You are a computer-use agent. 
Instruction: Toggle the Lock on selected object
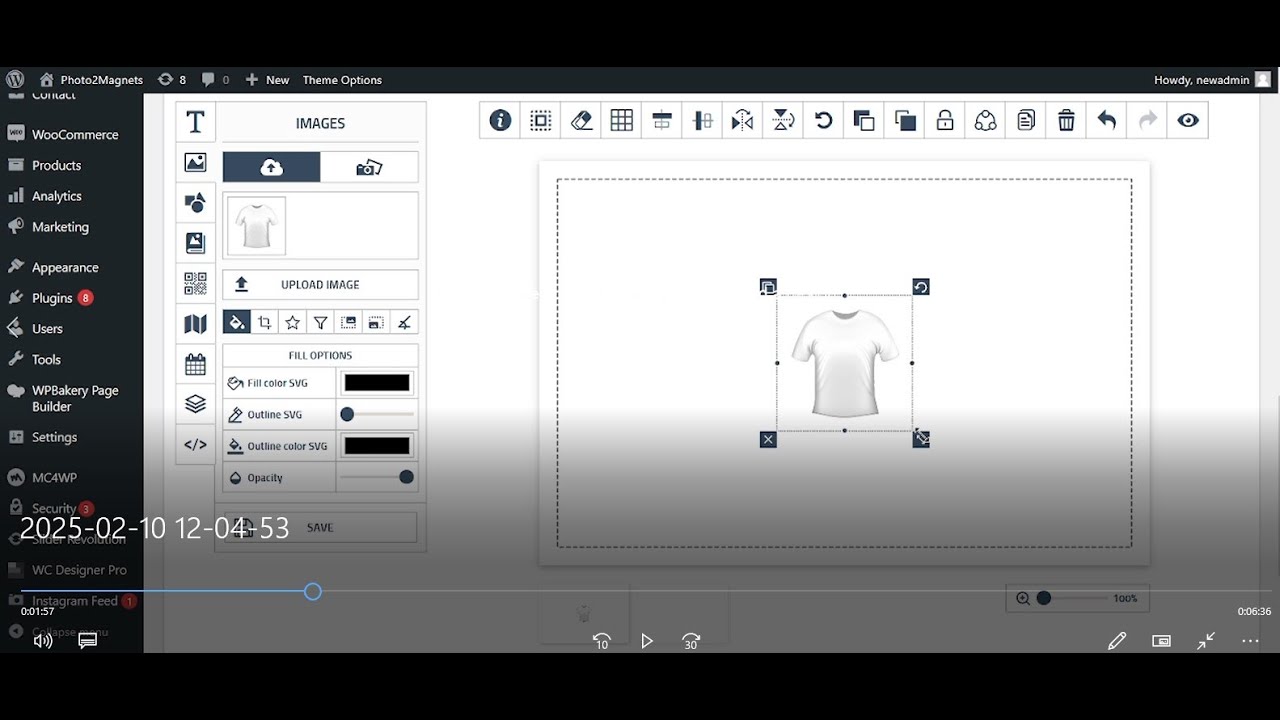945,120
